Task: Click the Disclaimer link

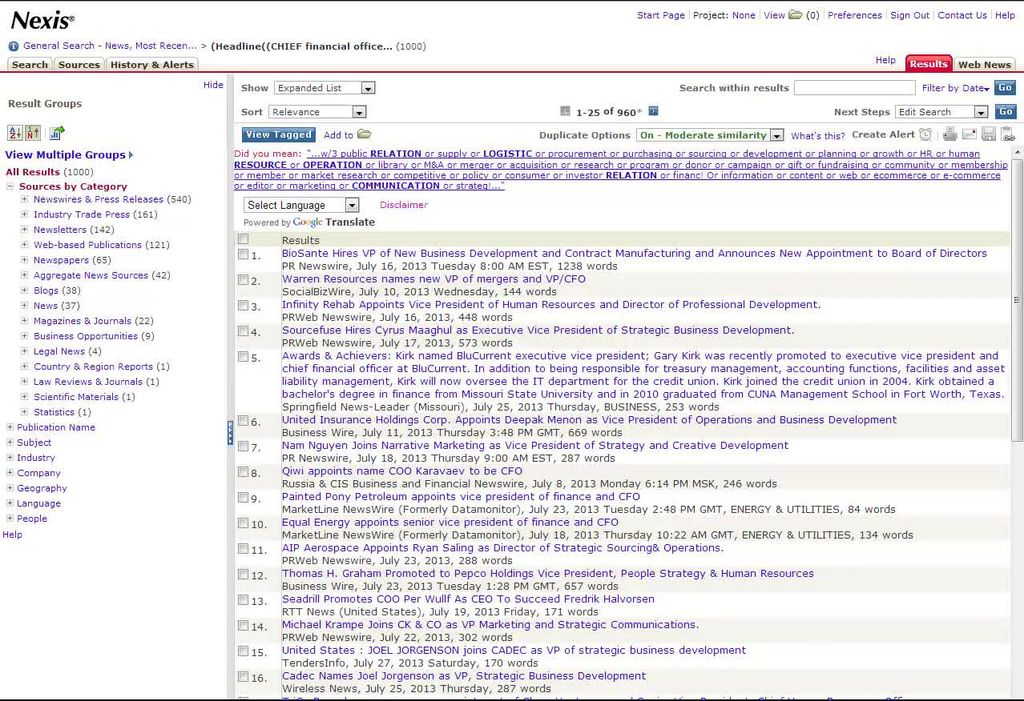Action: (404, 204)
